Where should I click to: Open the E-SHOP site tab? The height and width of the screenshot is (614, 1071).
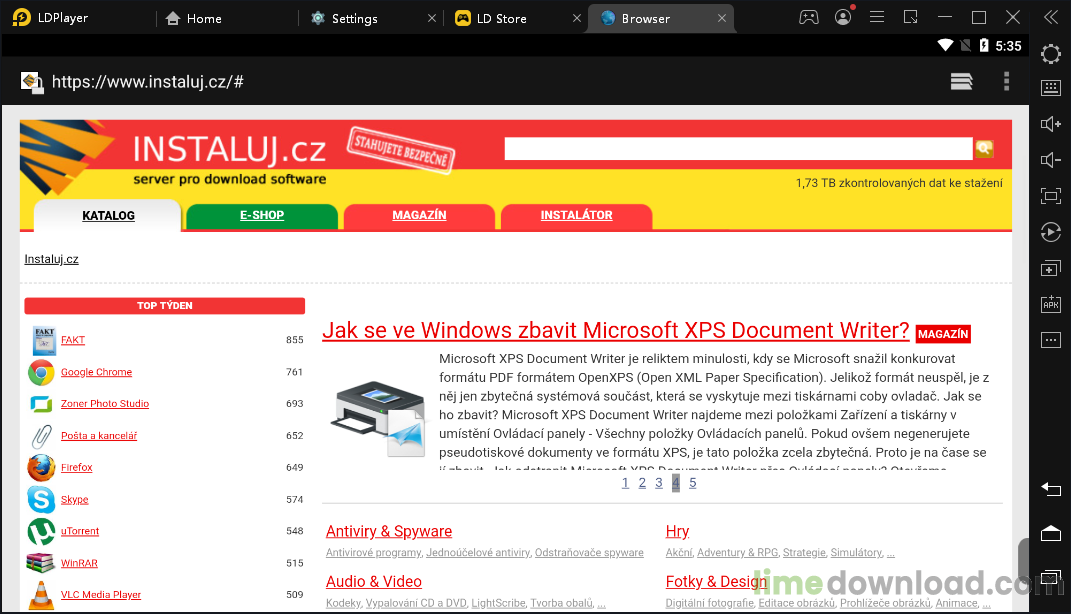pos(262,215)
